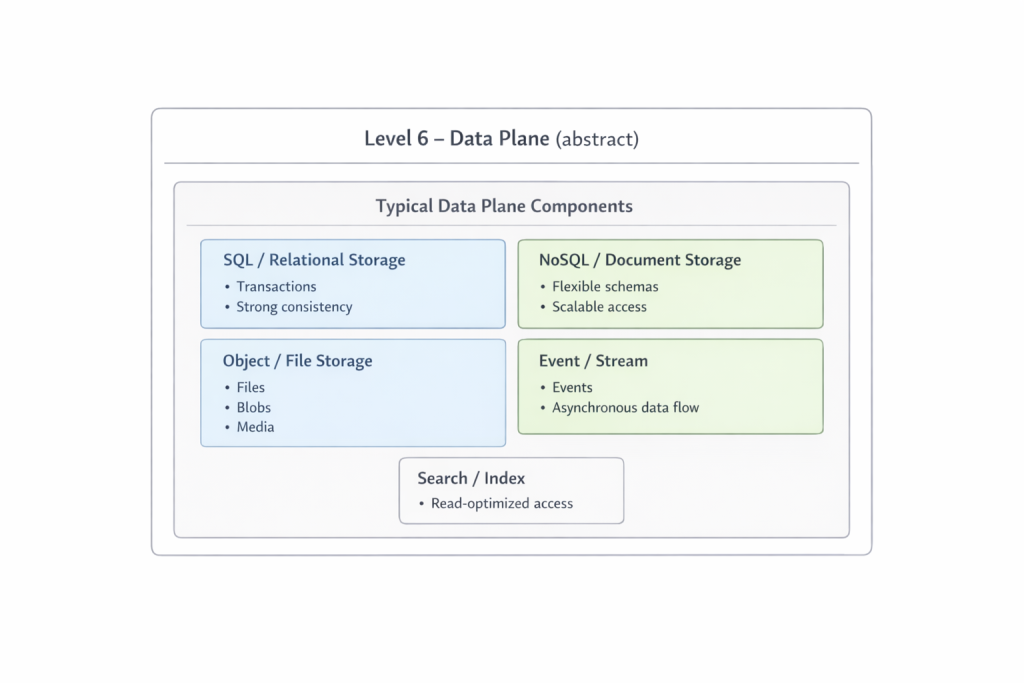1024x683 pixels.
Task: Click the "Scalable access" bullet item
Action: click(x=599, y=307)
